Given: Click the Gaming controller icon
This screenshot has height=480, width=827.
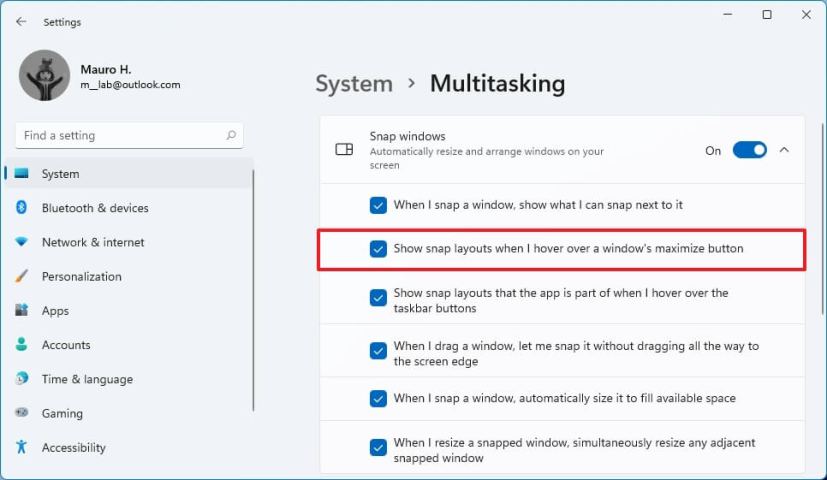Looking at the screenshot, I should click(x=21, y=413).
